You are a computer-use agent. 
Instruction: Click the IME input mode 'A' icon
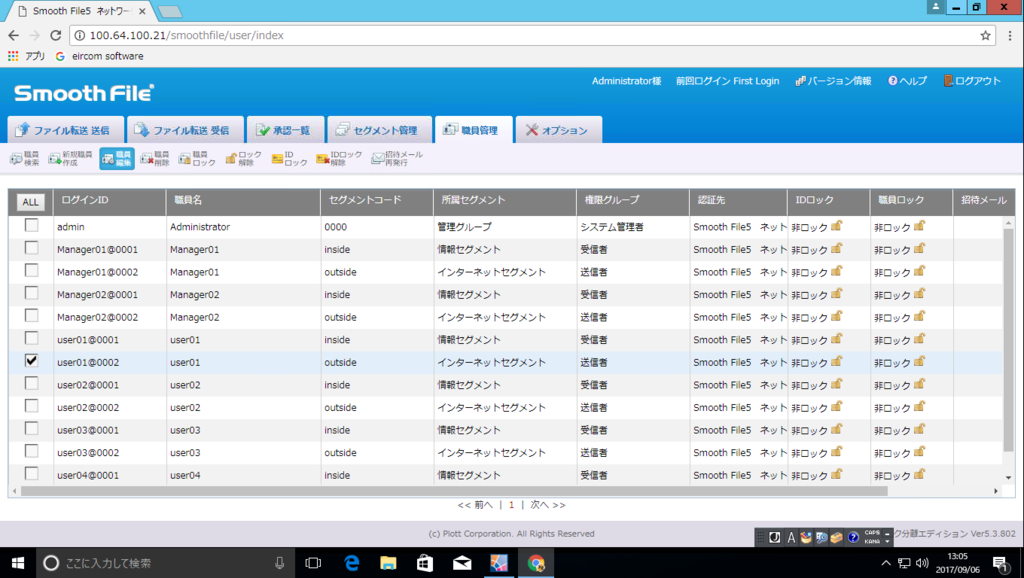coord(791,538)
